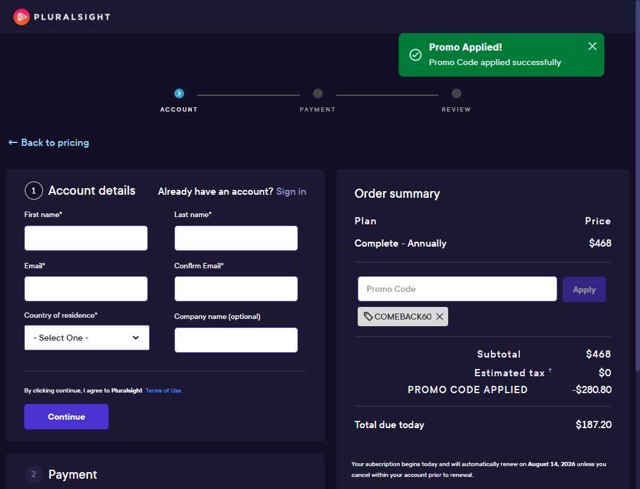Click the Total due today amount $187.20
Viewport: 640px width, 489px height.
(593, 425)
